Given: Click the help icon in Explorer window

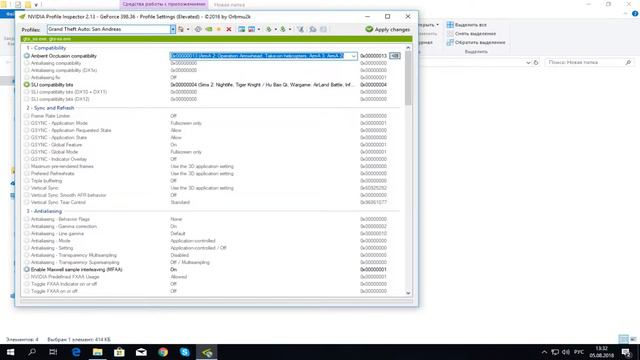Looking at the screenshot, I should (635, 13).
